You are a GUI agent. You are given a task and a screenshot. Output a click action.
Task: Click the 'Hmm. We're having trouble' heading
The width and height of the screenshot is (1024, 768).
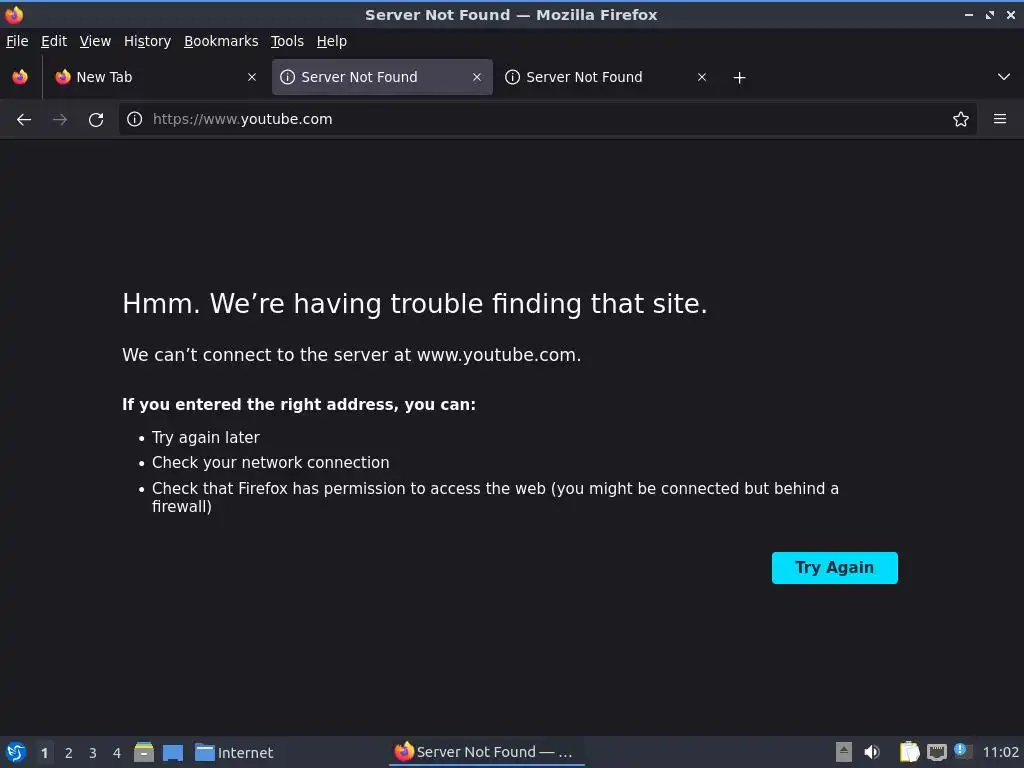[415, 304]
